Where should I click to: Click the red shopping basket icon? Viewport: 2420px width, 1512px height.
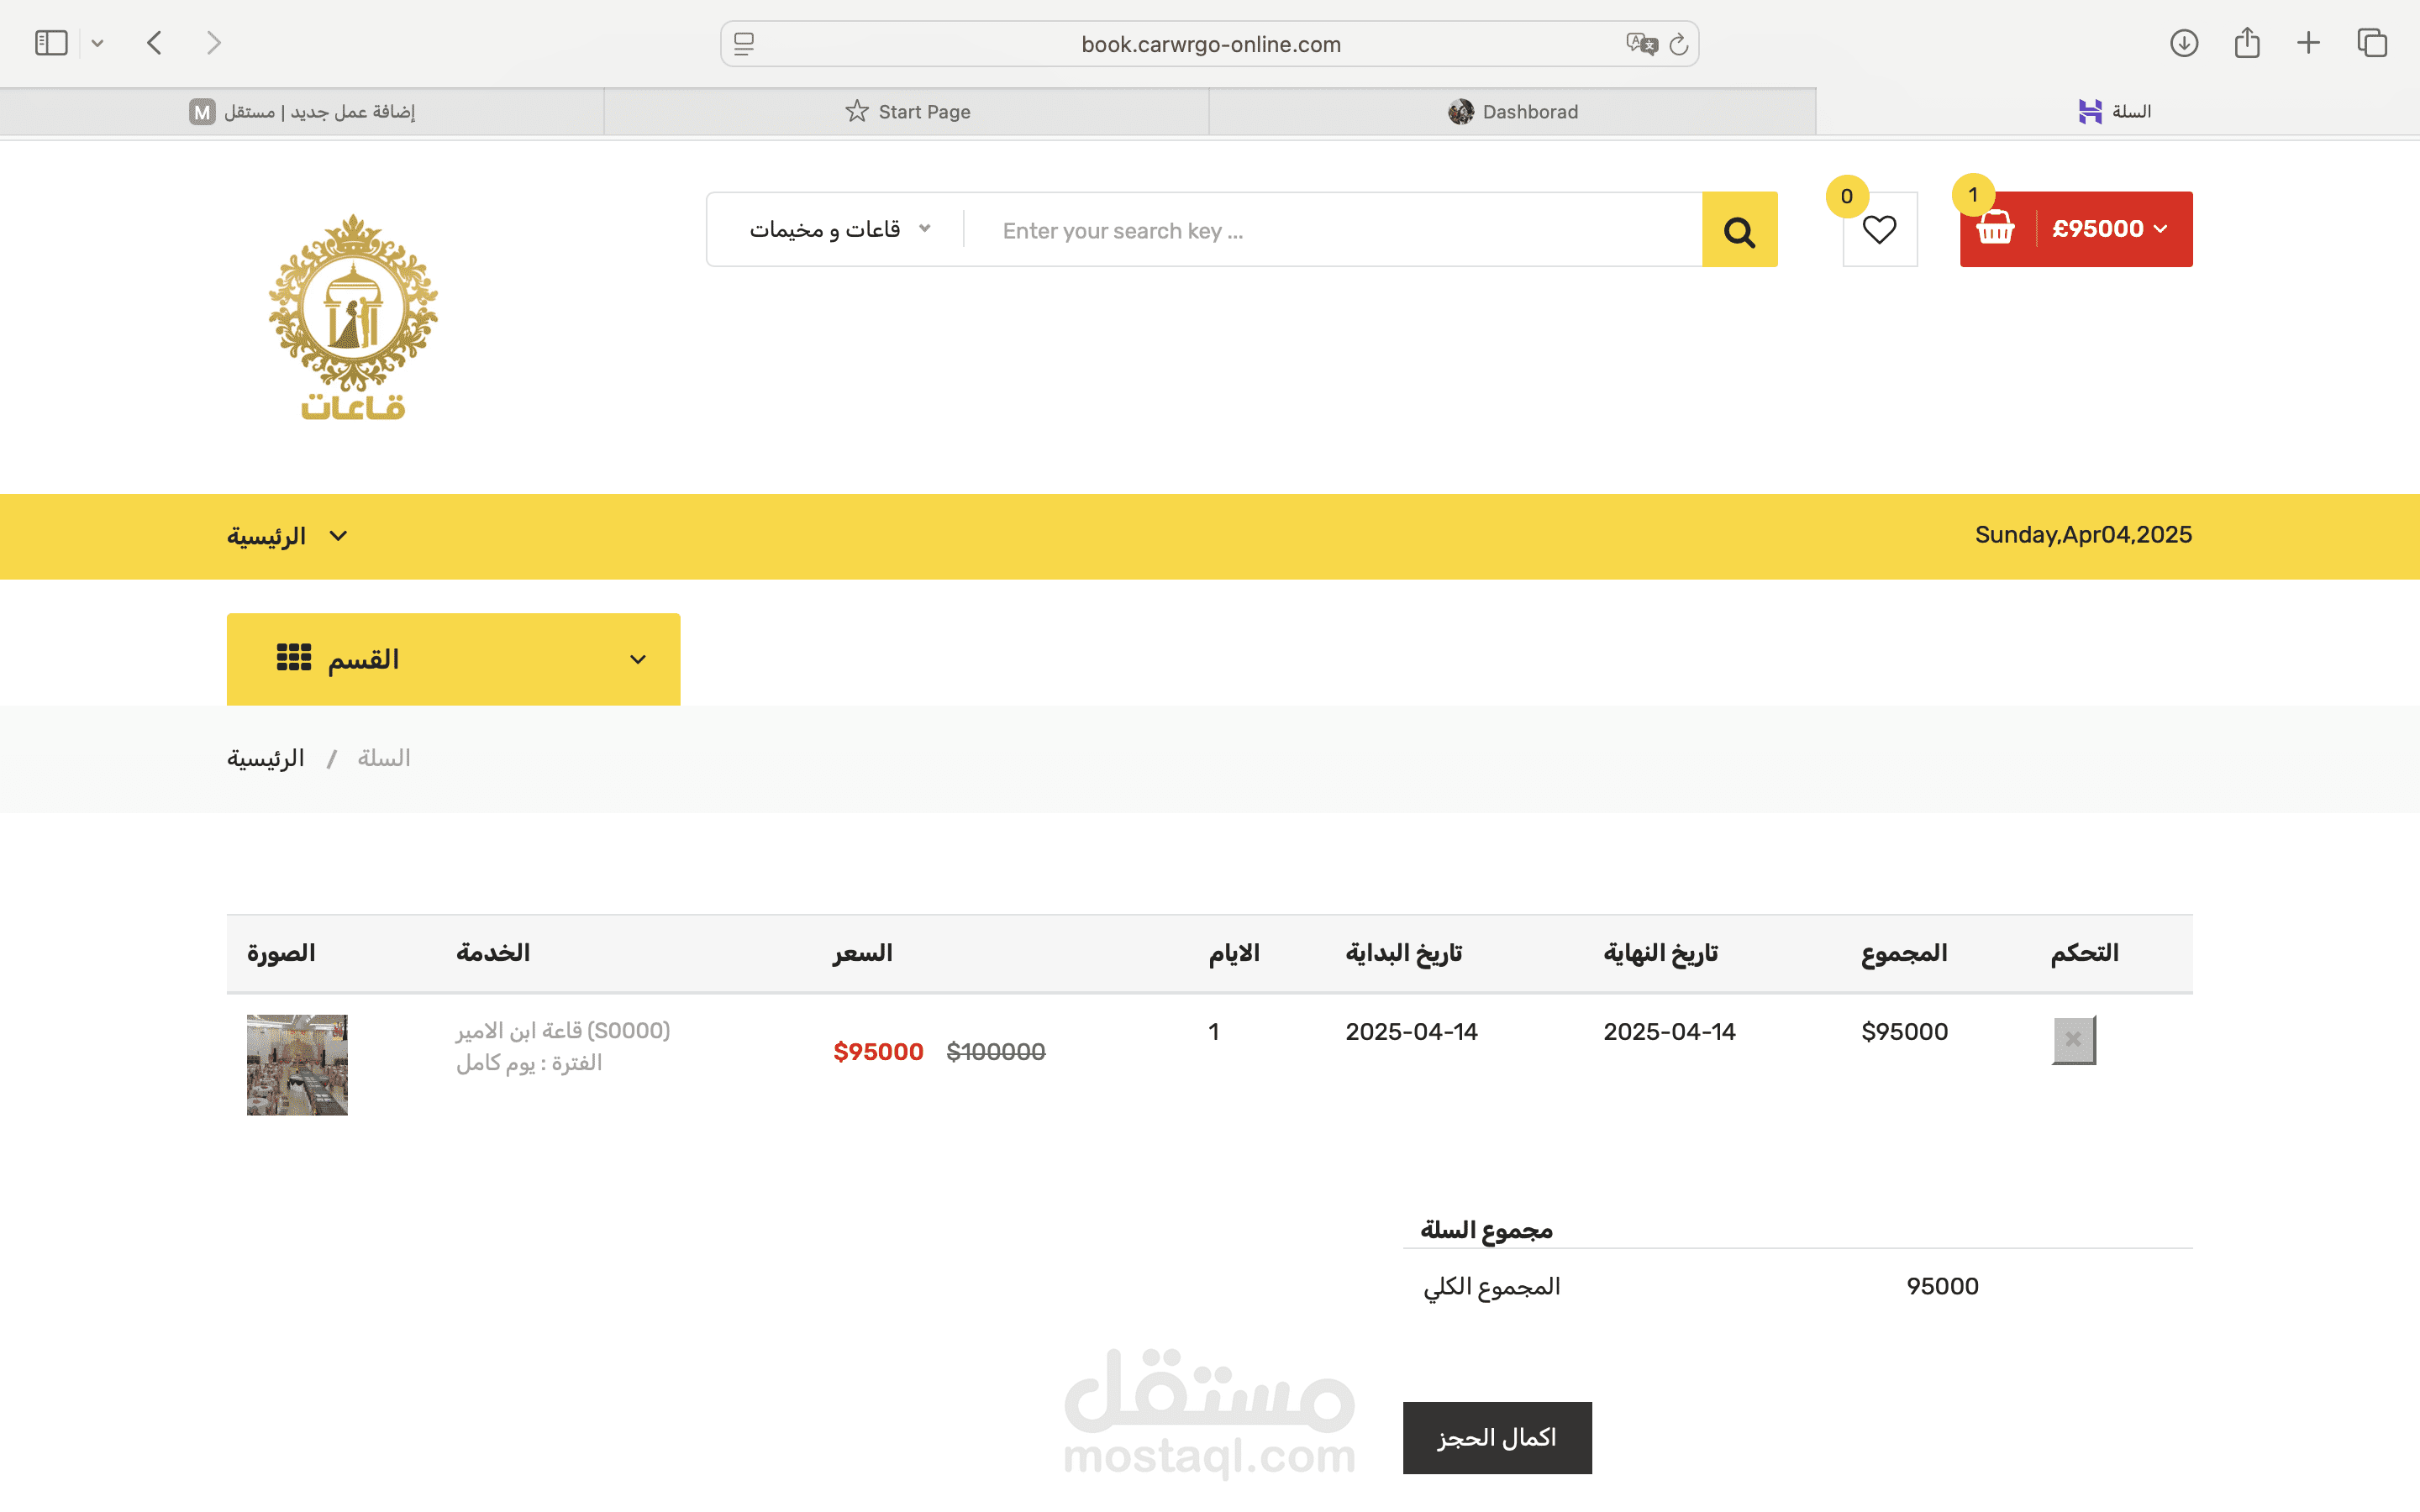coord(1995,229)
